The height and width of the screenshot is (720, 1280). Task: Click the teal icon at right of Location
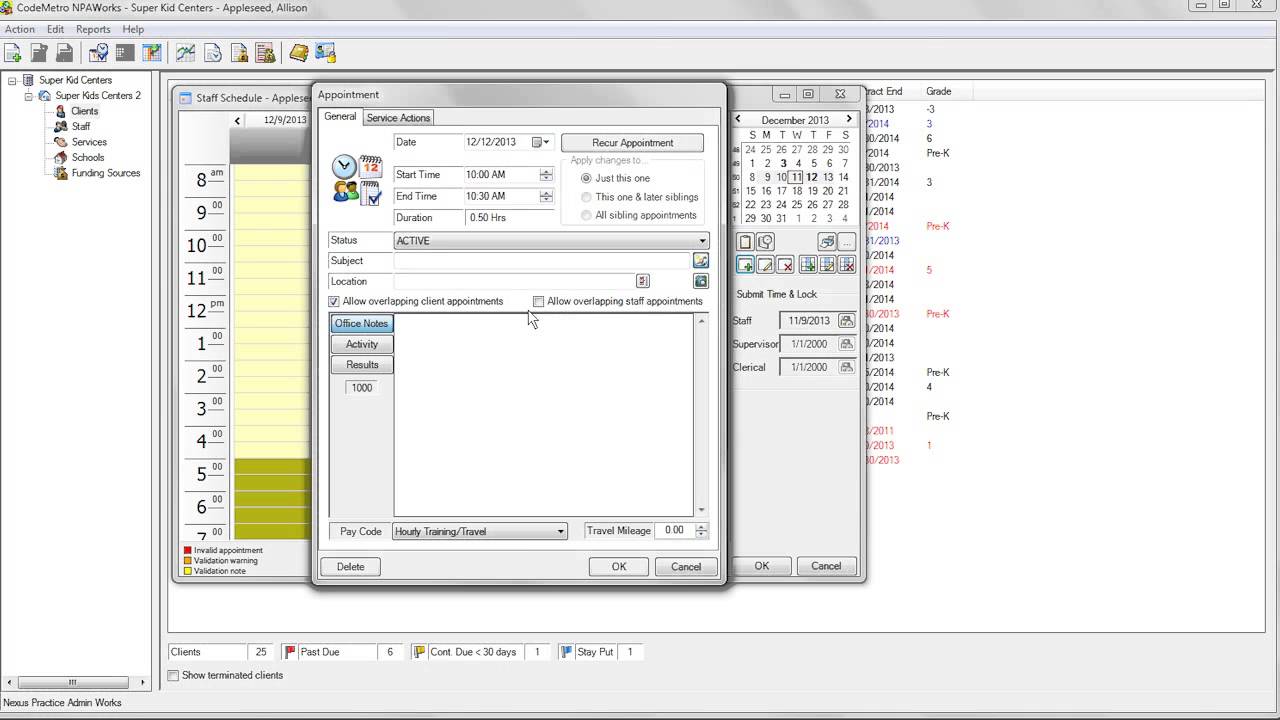tap(700, 282)
